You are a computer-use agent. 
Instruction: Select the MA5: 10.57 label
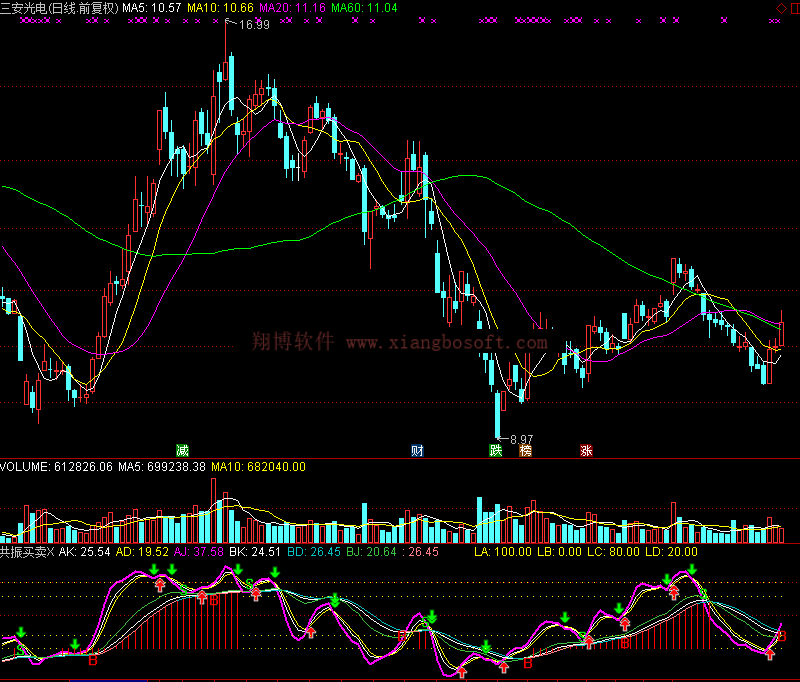point(152,8)
